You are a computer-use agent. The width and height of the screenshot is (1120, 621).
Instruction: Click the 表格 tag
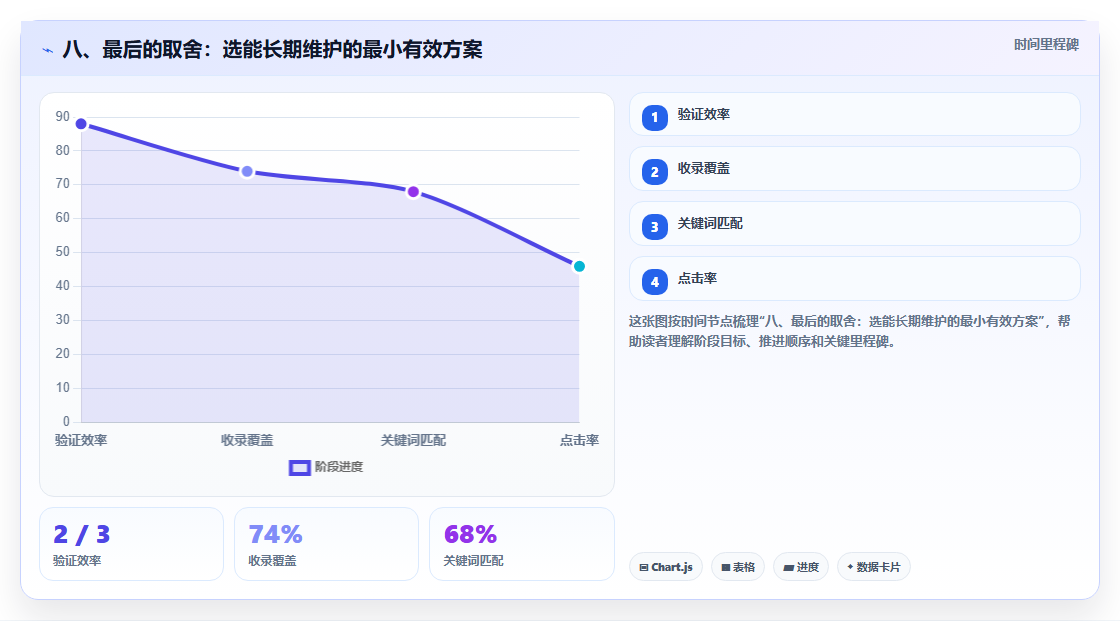click(x=738, y=567)
